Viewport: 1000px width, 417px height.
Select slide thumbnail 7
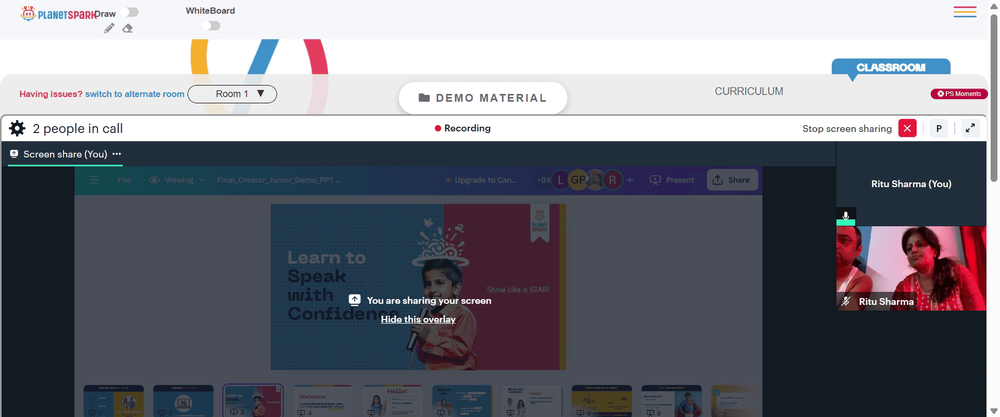click(532, 400)
